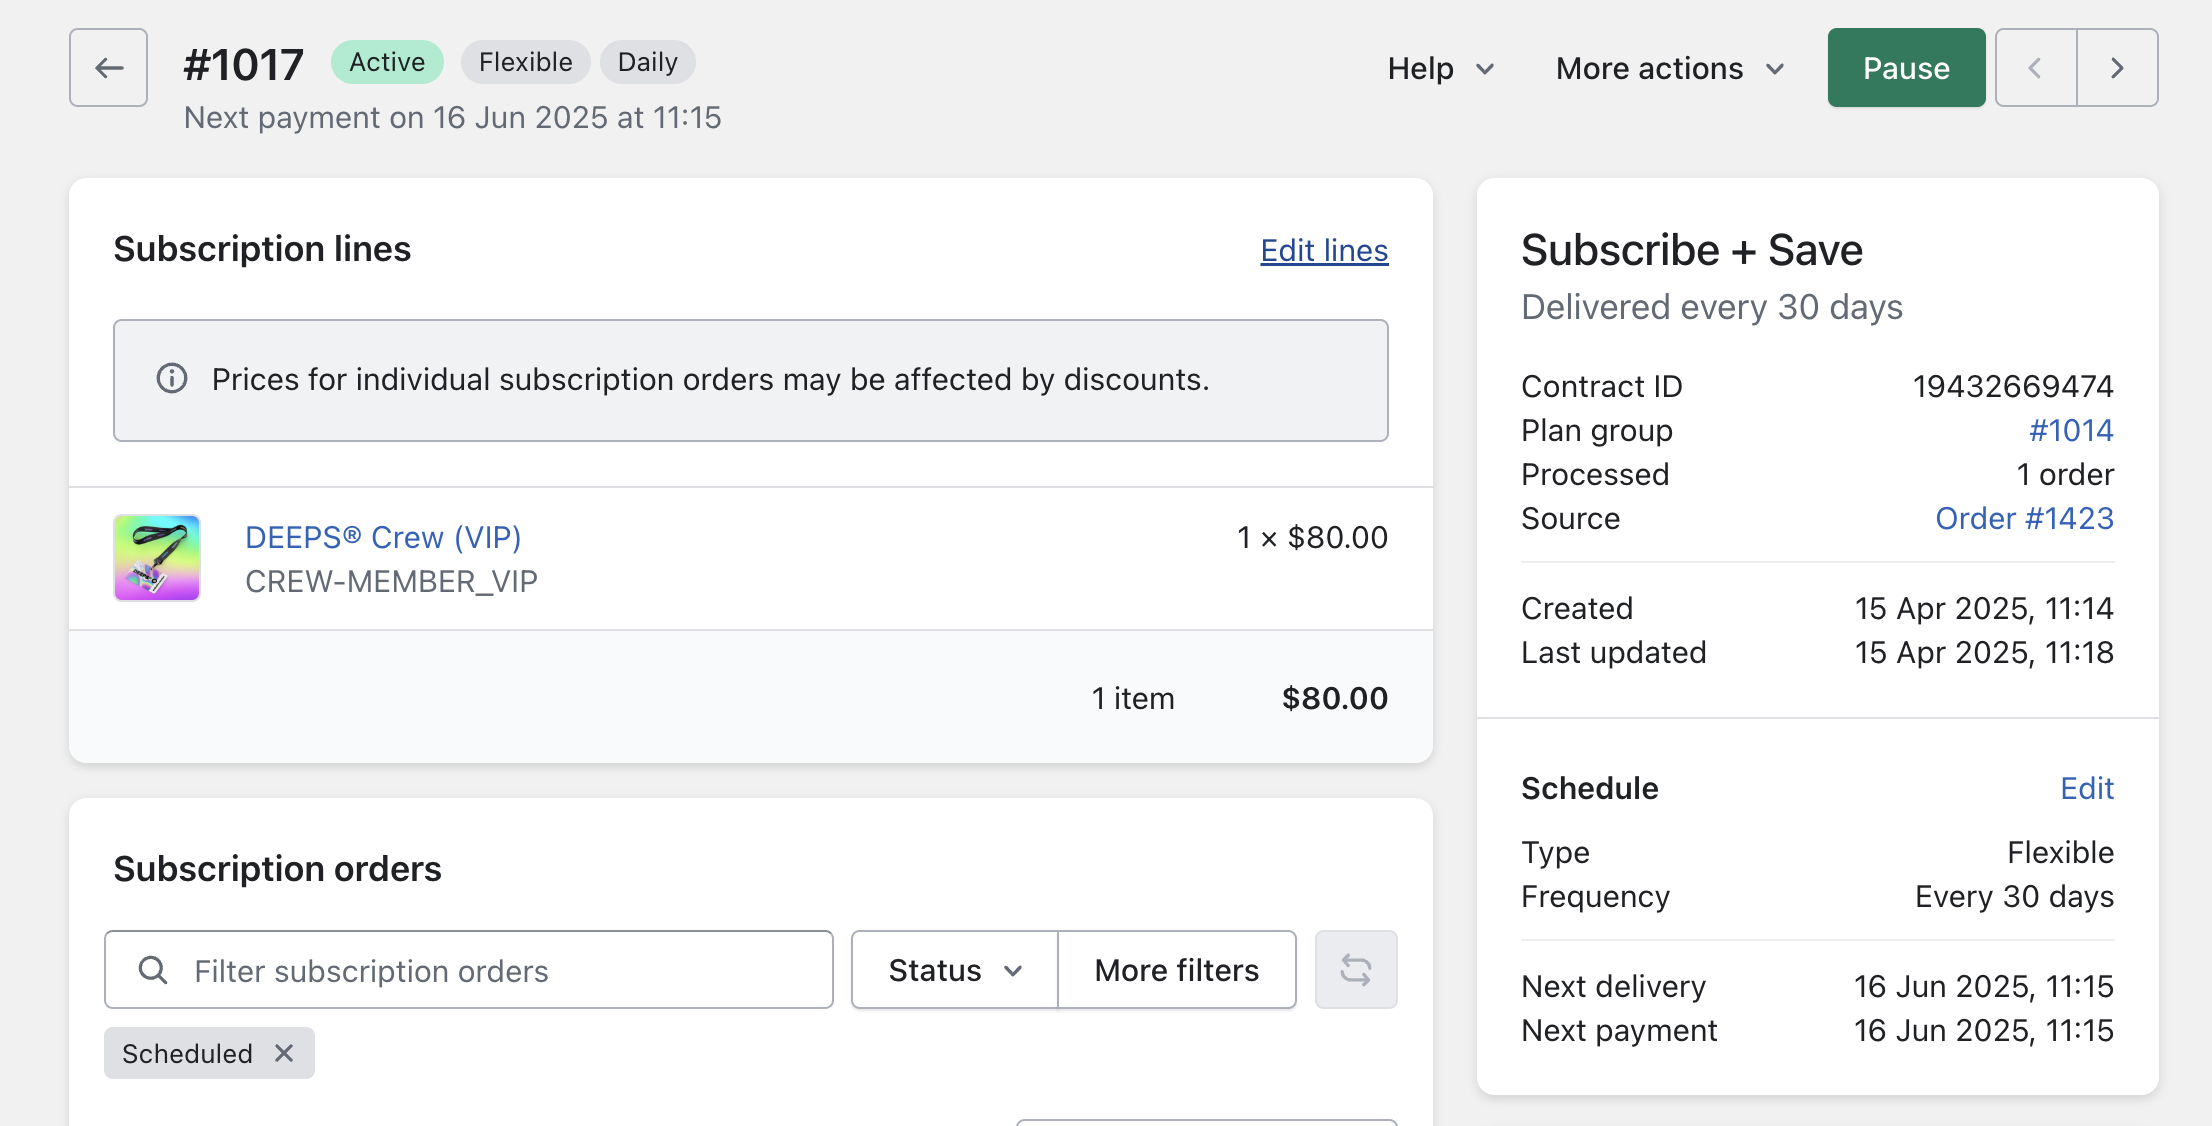Click the More filters button

click(x=1176, y=970)
